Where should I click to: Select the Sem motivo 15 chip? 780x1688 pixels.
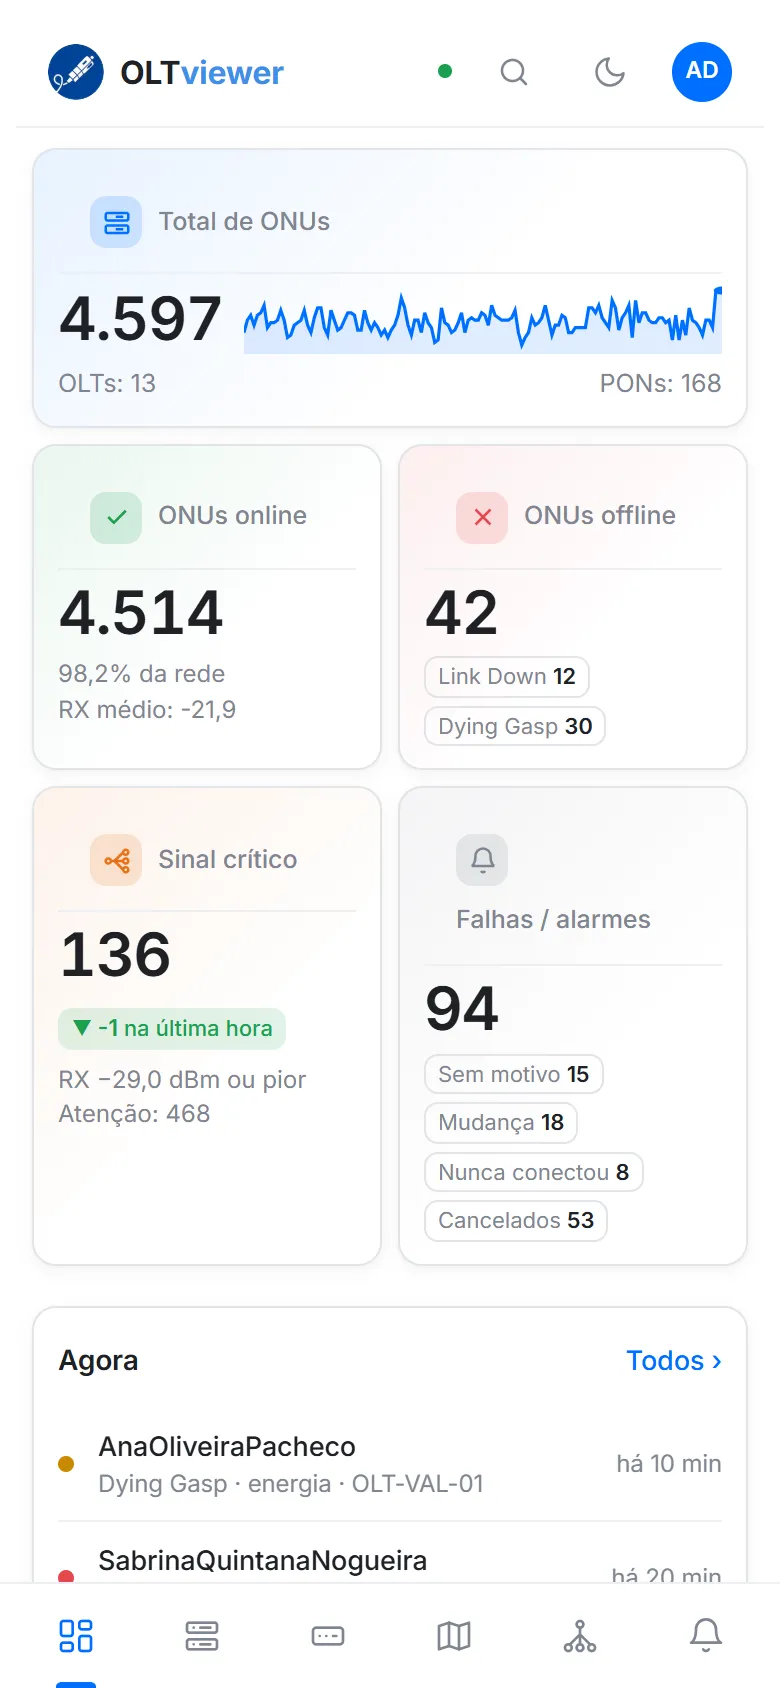click(x=514, y=1075)
